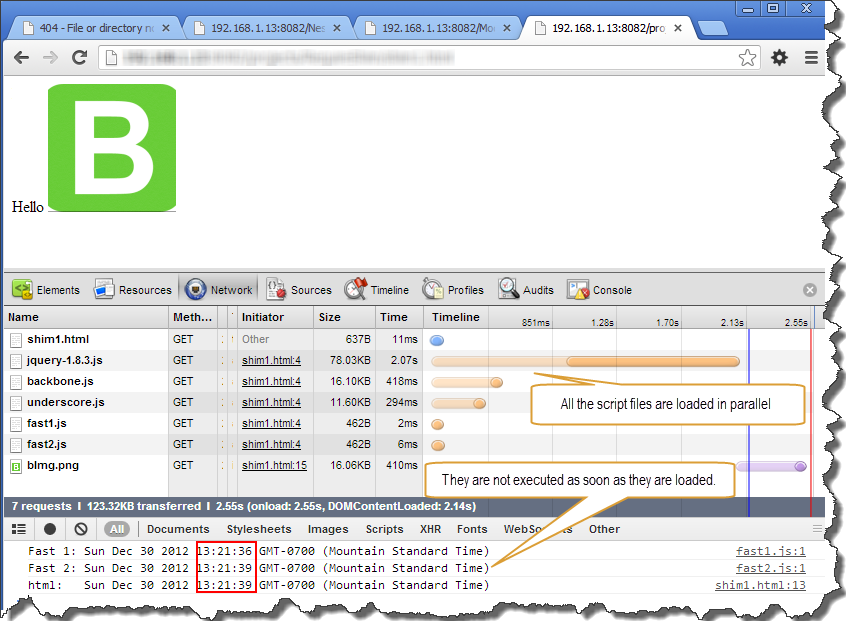Open shim1.html:15 initiator link for bImg.png
The width and height of the screenshot is (846, 621).
point(274,466)
